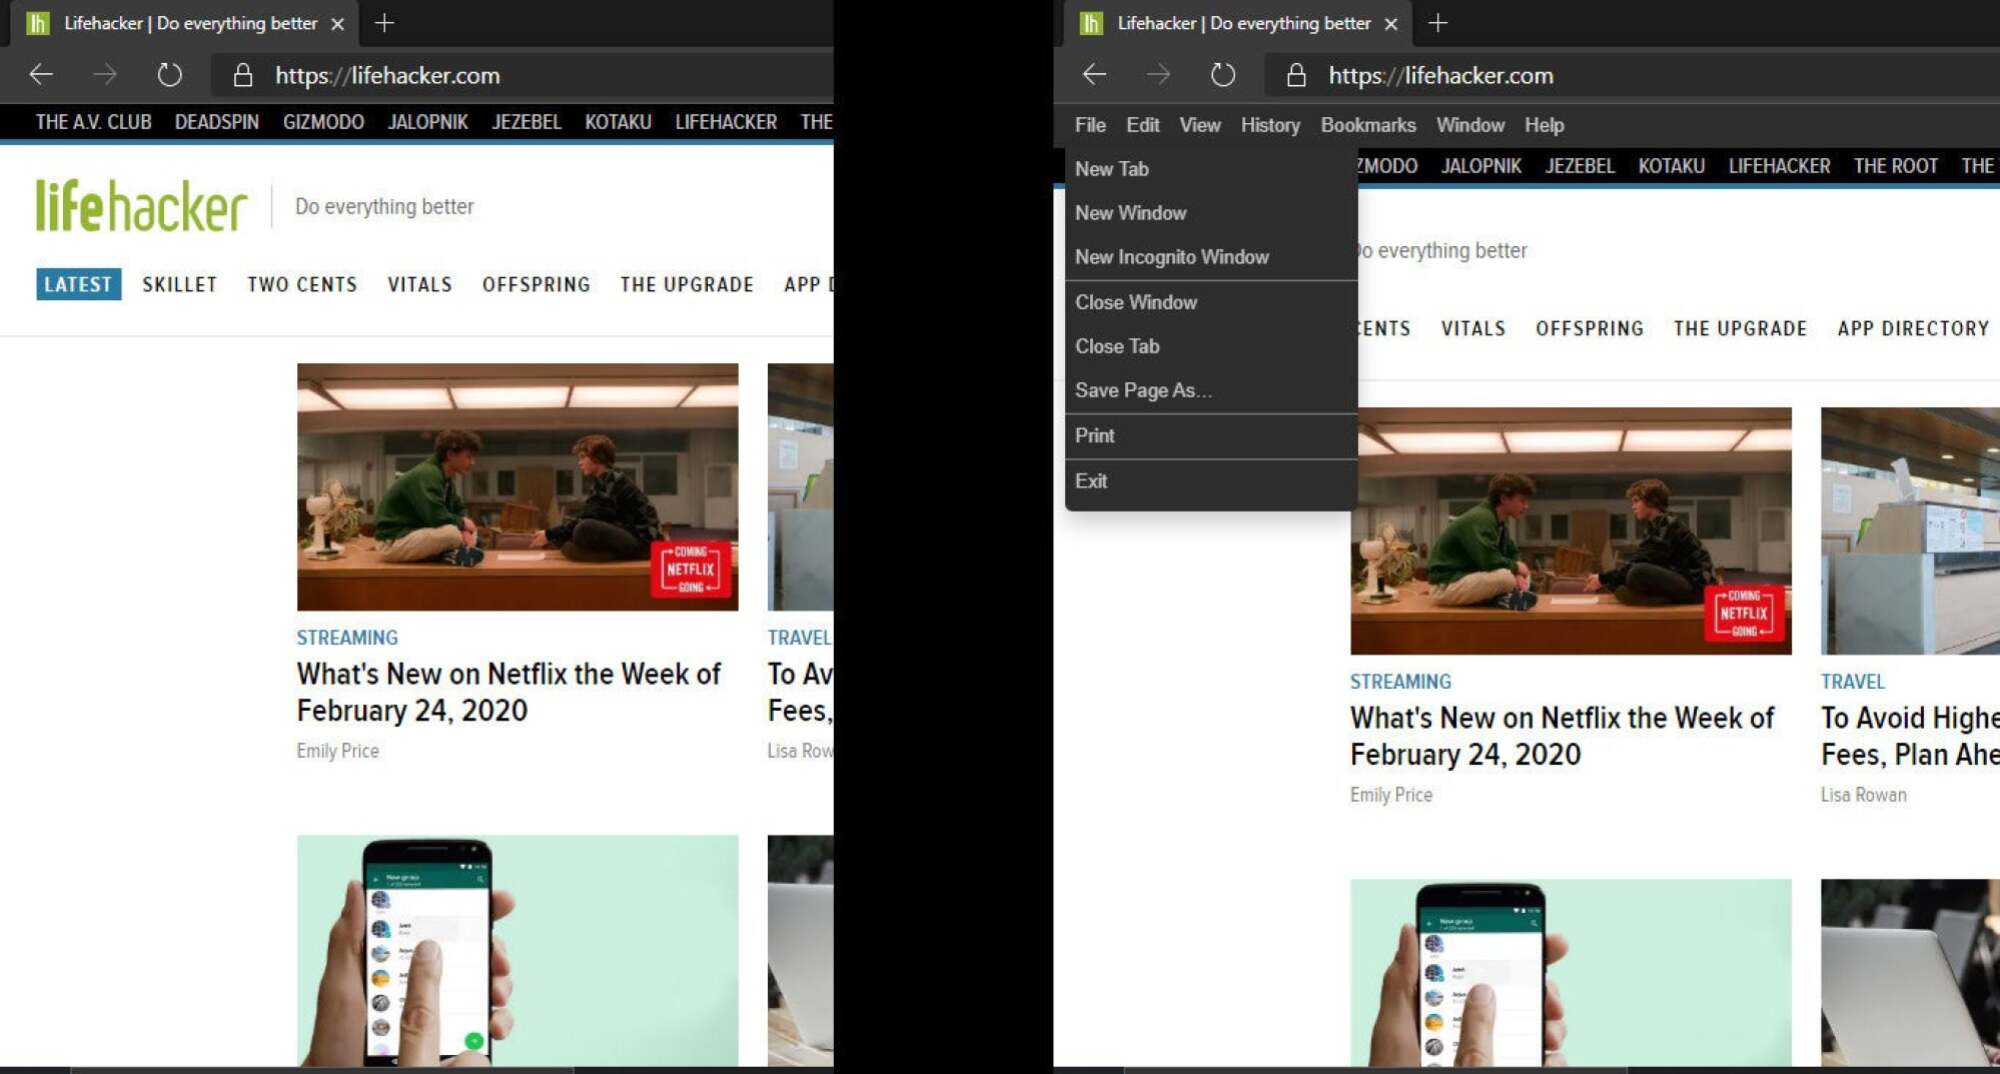The height and width of the screenshot is (1074, 2000).
Task: Open DEADSPIN link in left window
Action: coord(217,122)
